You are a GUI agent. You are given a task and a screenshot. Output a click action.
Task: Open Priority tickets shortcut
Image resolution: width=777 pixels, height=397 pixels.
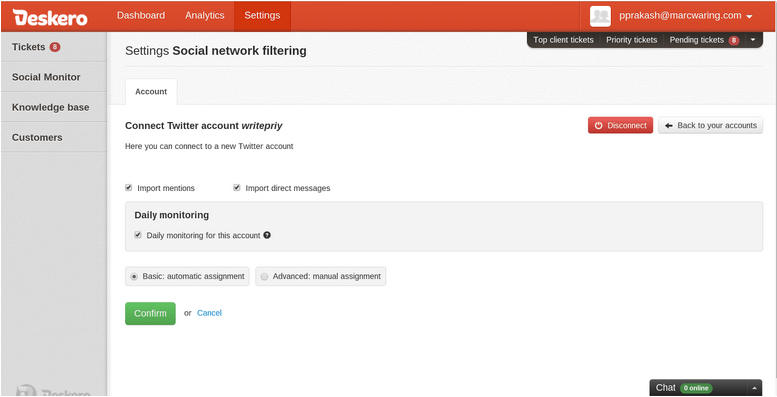[631, 40]
